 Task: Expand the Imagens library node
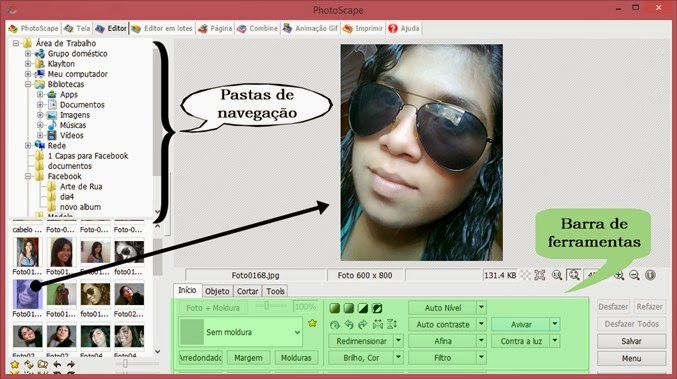point(40,115)
